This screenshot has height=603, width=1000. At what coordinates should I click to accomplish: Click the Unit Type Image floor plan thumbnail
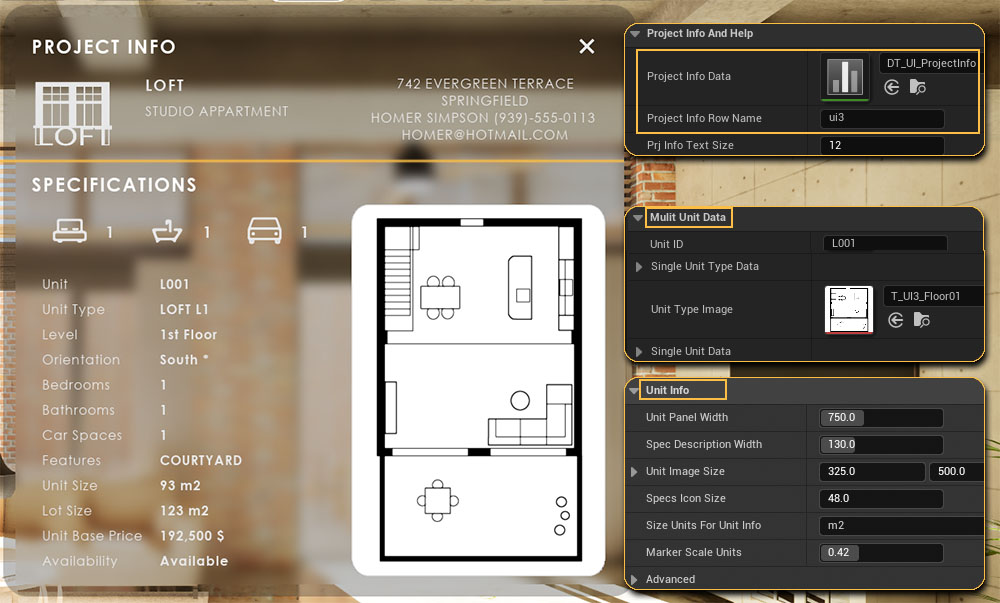click(x=848, y=309)
